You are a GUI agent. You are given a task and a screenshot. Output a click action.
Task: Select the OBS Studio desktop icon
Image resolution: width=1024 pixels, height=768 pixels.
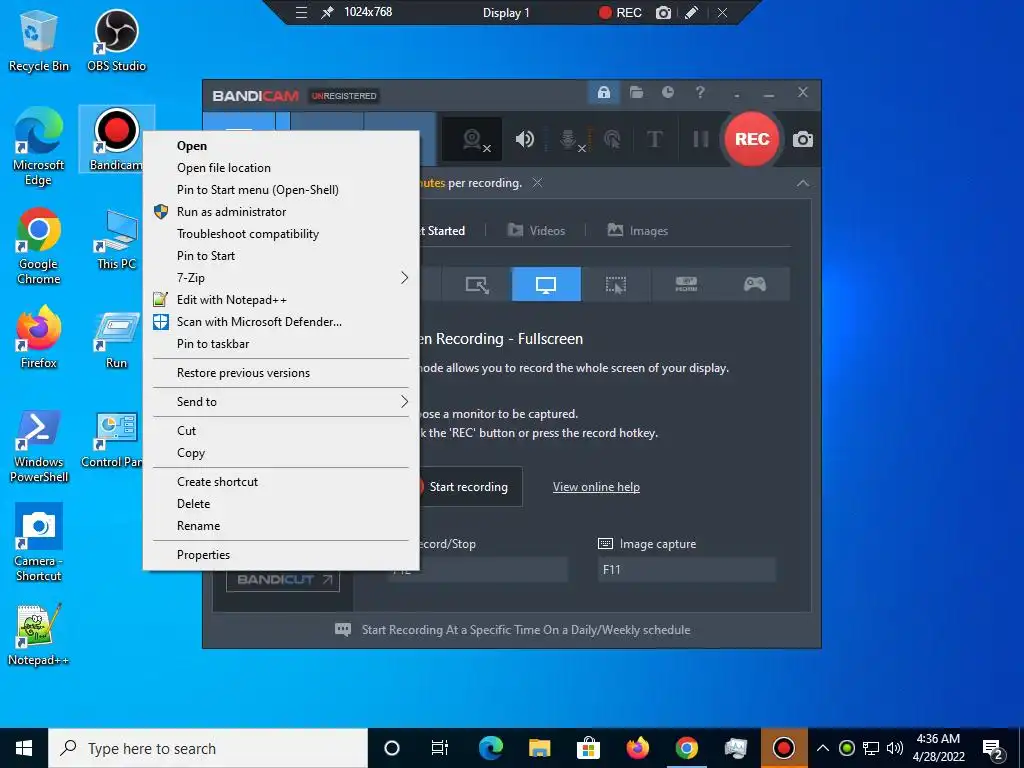click(116, 40)
